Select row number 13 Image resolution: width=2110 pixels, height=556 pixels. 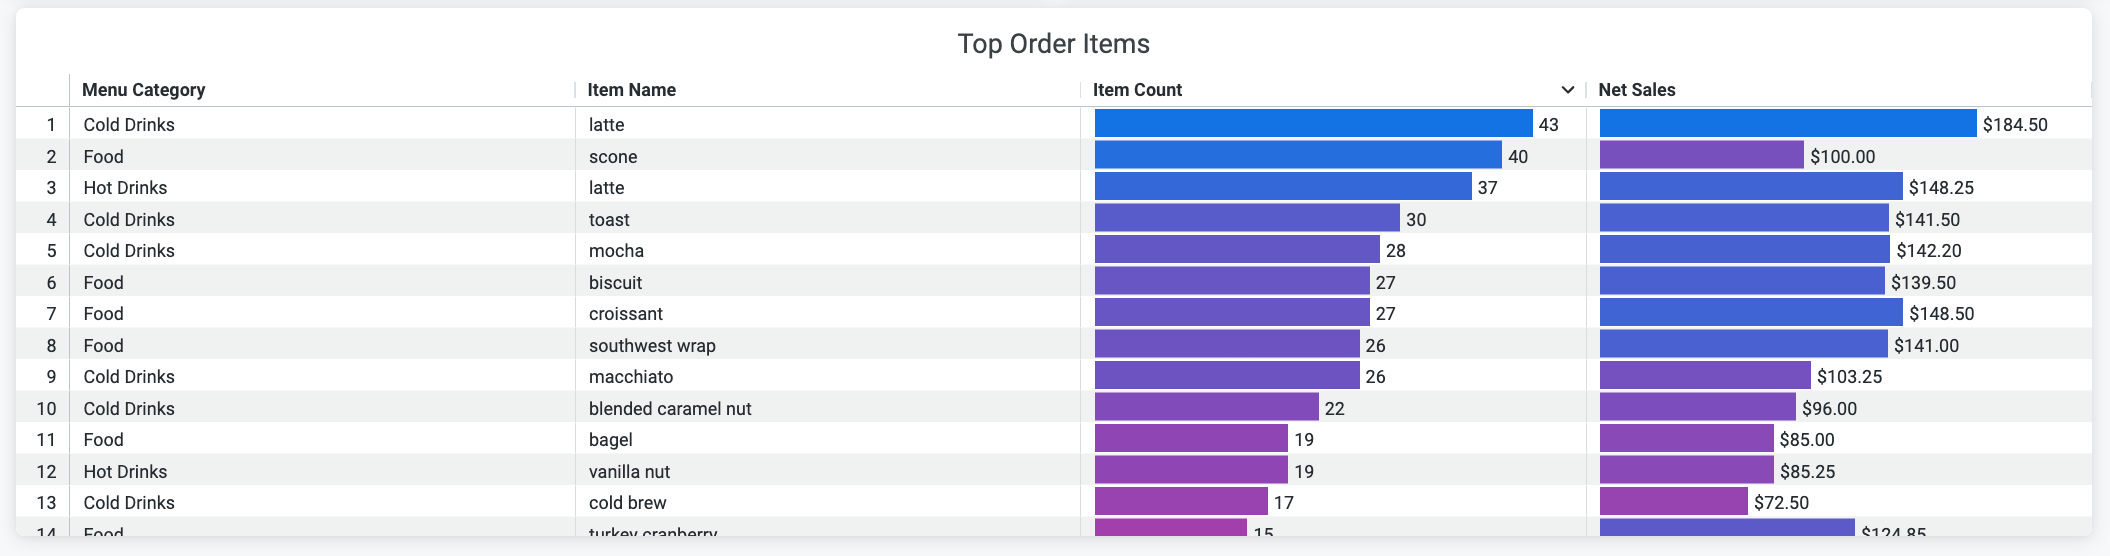46,503
